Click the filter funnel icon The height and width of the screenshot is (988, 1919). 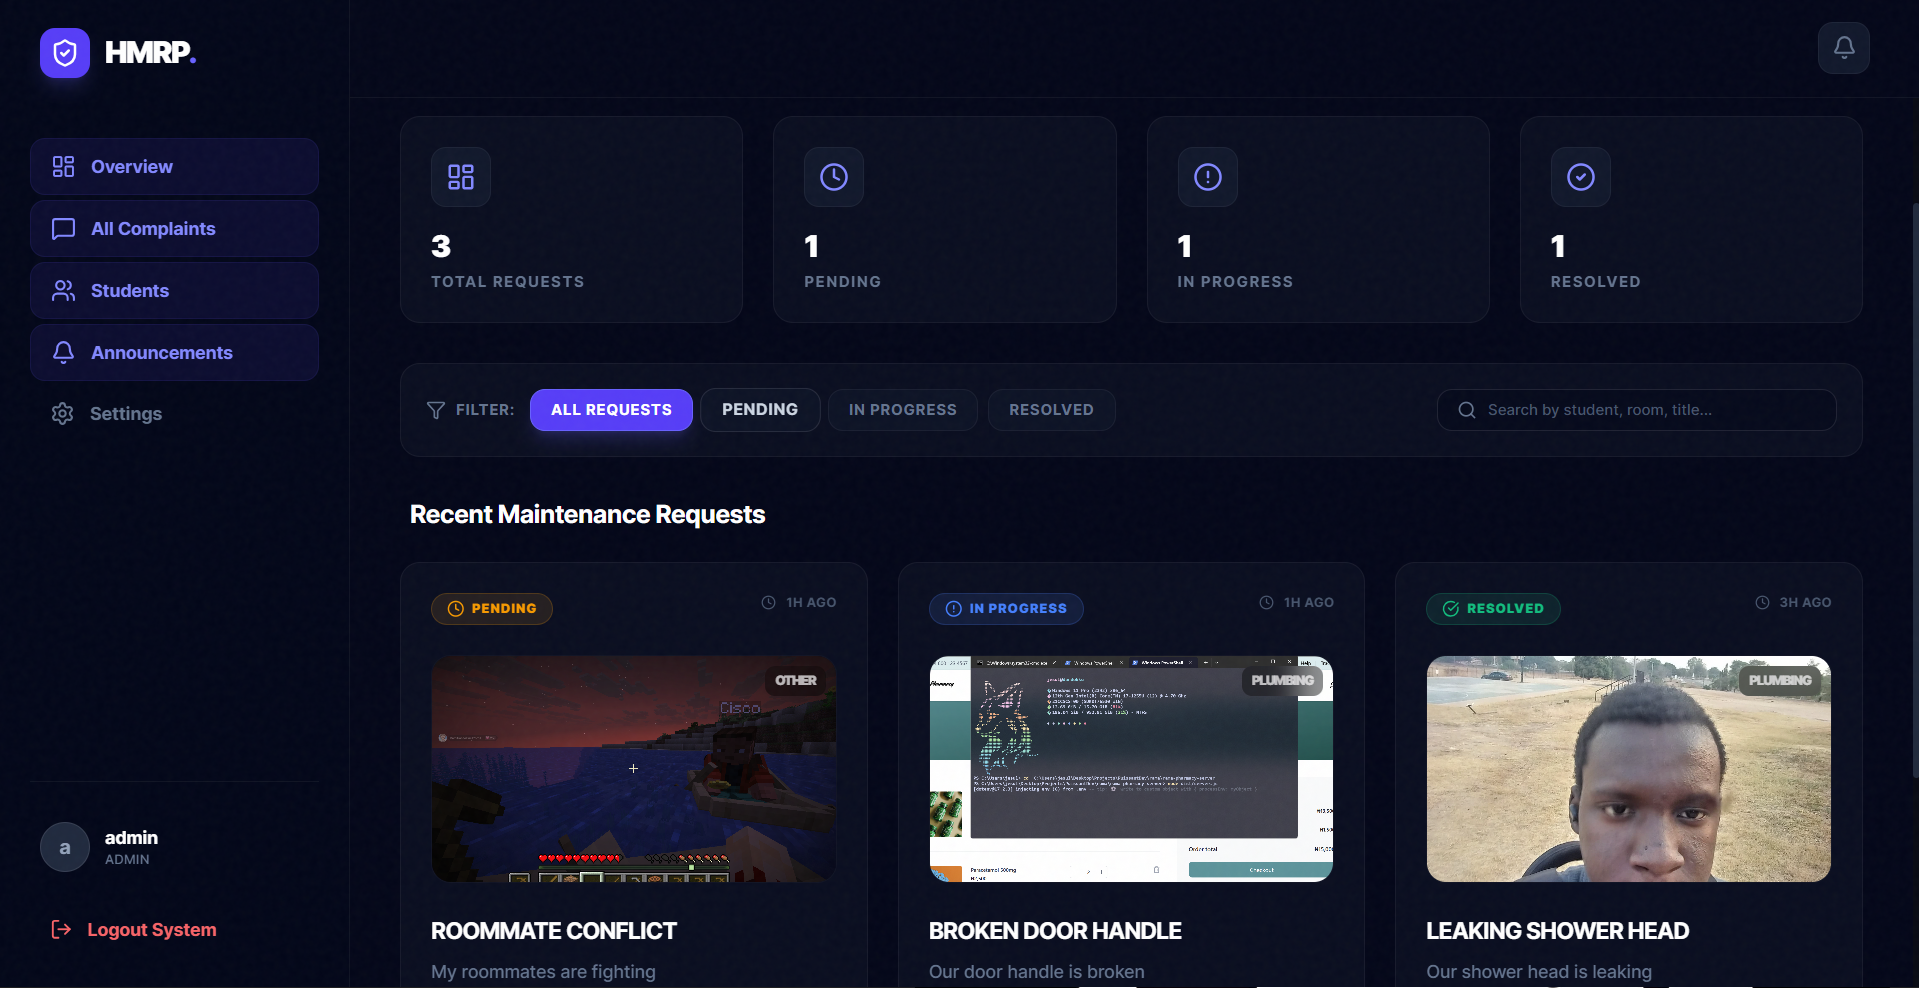coord(436,410)
